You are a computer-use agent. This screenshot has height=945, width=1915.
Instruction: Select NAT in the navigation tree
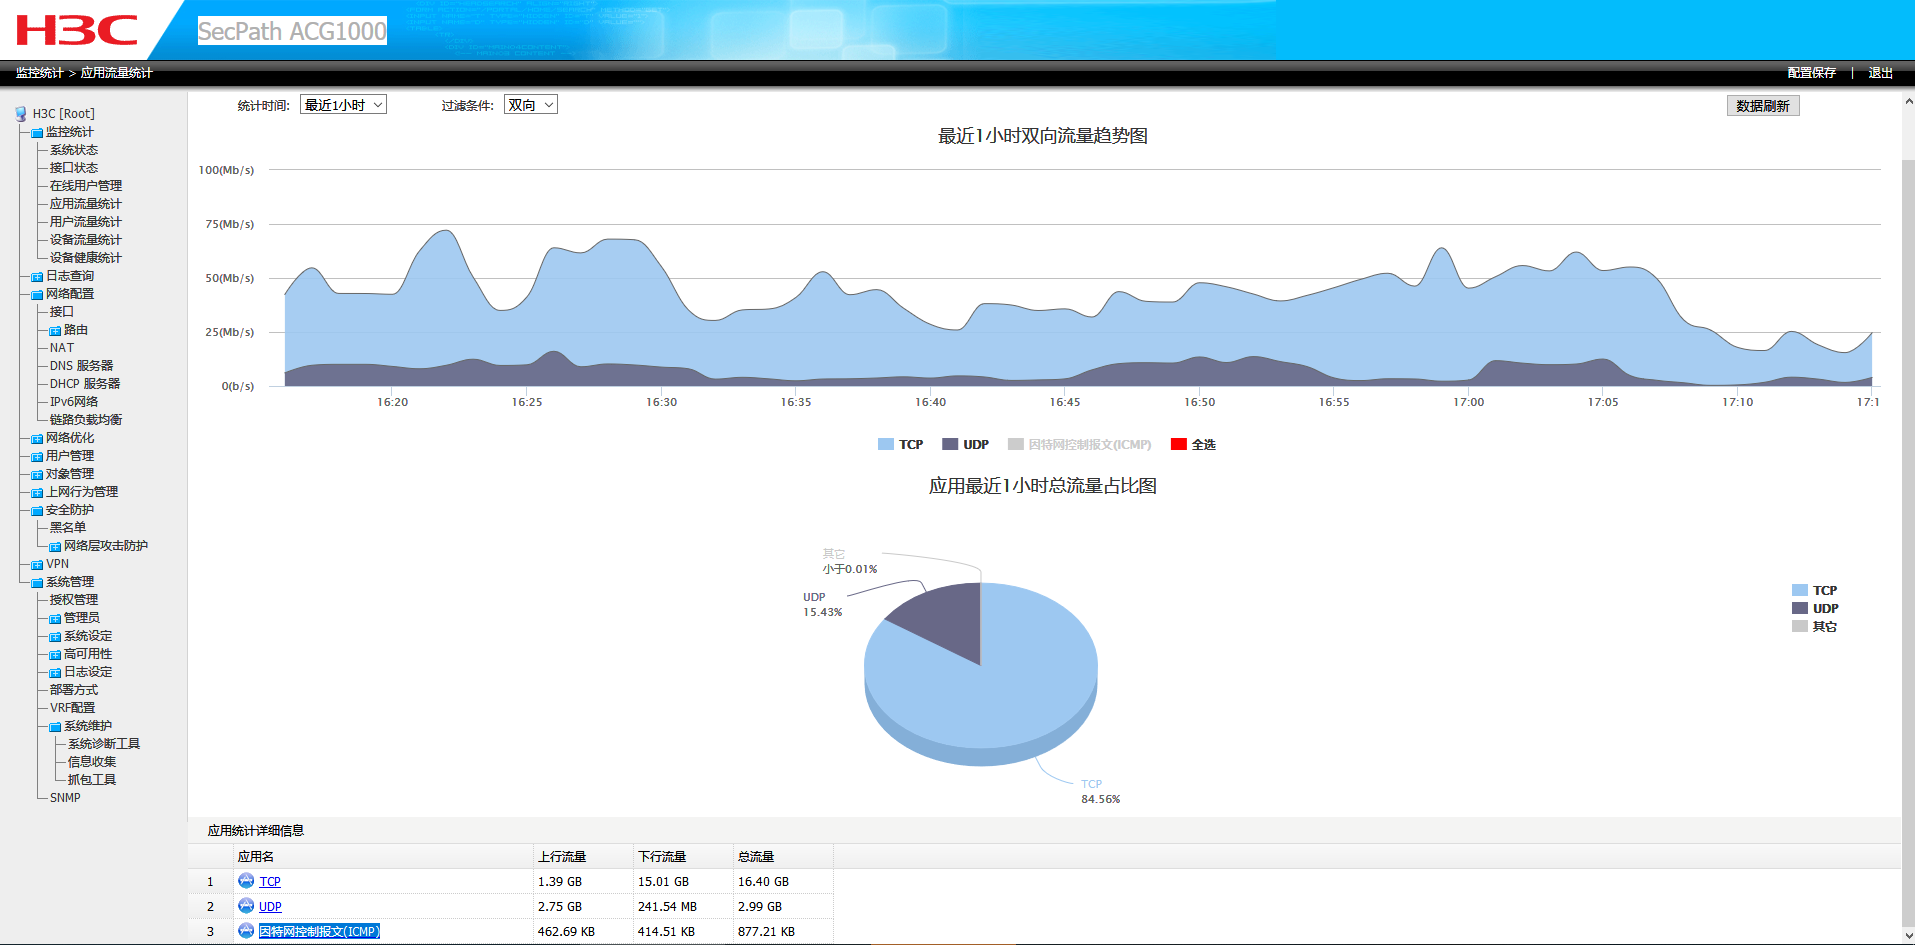point(62,348)
